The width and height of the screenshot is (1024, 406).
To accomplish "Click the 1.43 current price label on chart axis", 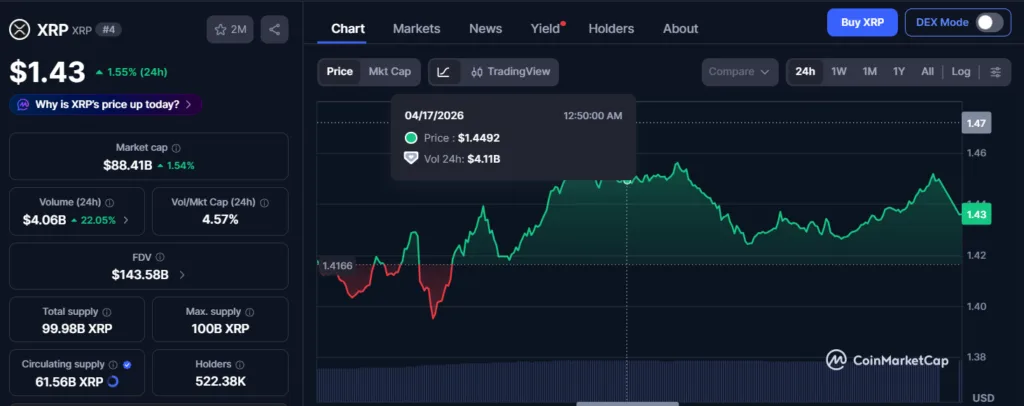I will pos(976,214).
